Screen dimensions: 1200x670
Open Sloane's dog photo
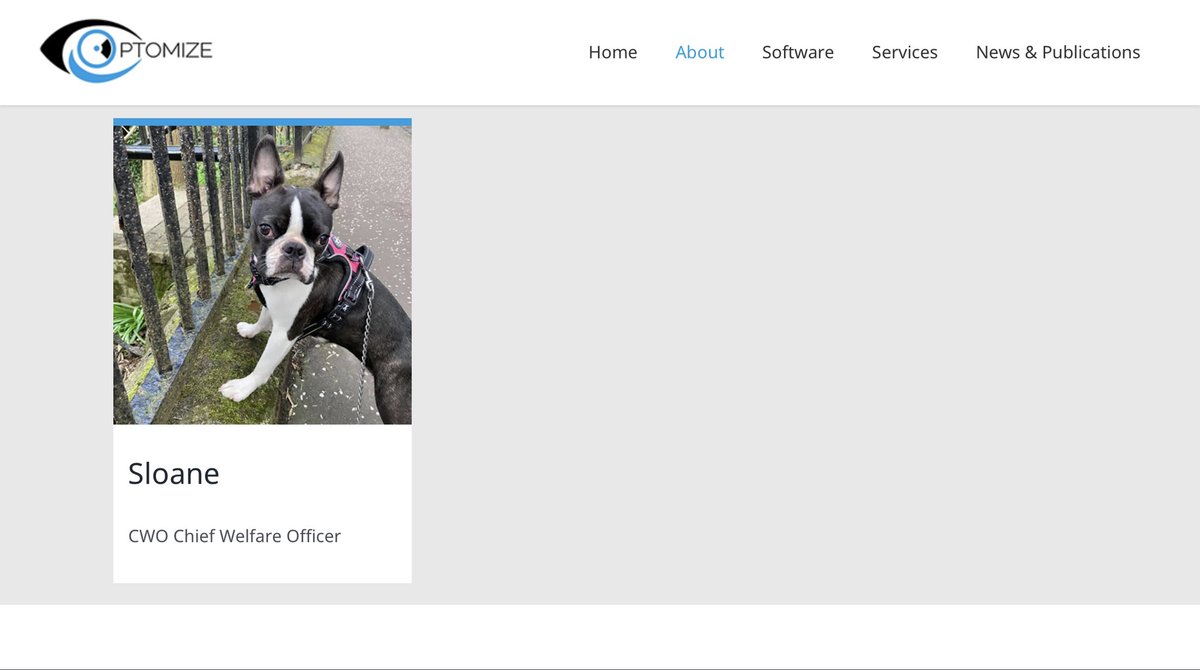click(x=262, y=275)
